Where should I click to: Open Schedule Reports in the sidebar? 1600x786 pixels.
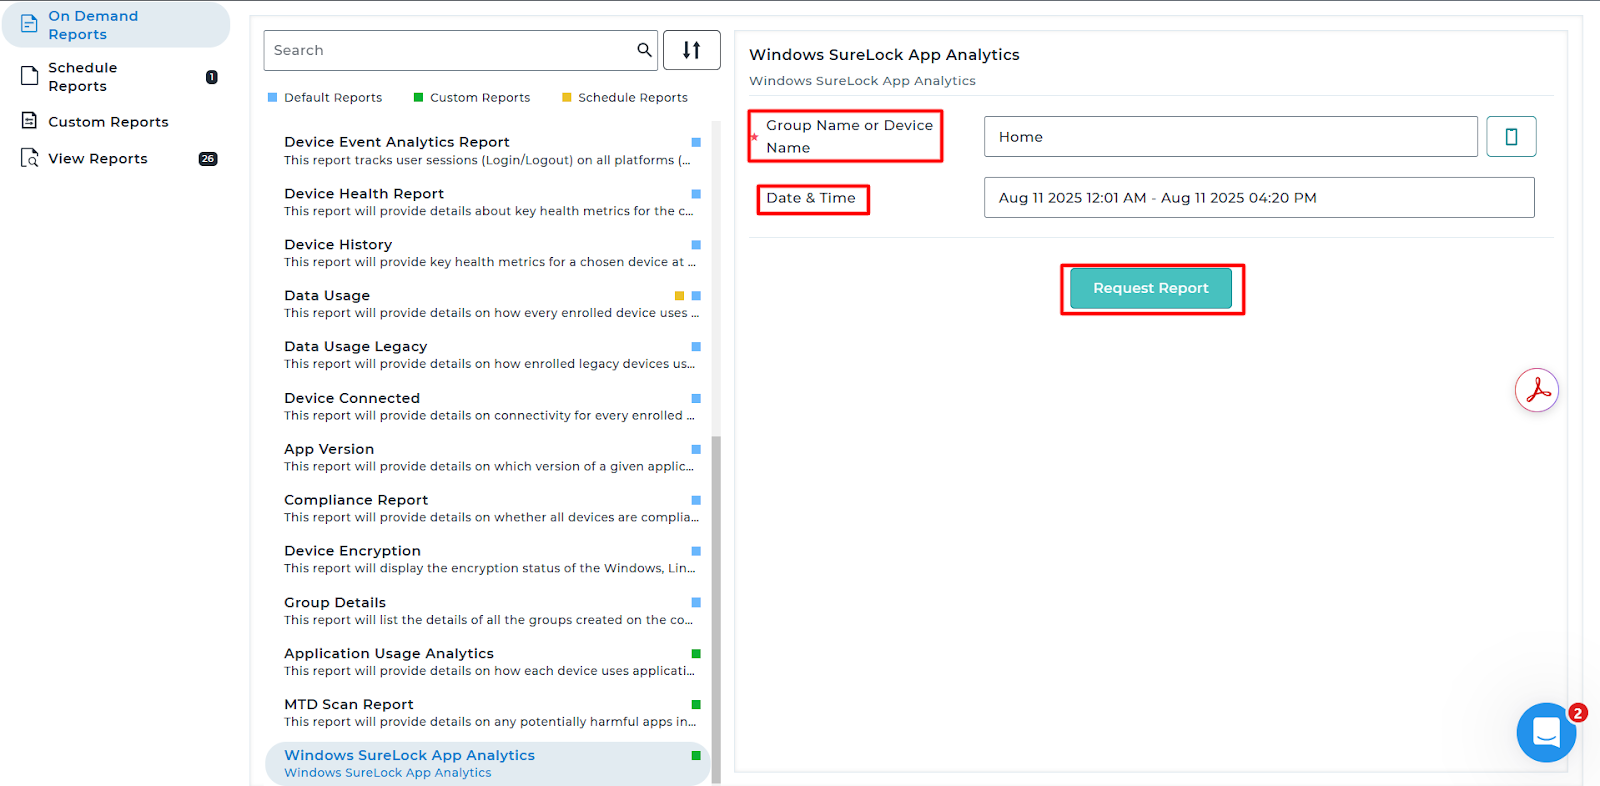[x=83, y=77]
